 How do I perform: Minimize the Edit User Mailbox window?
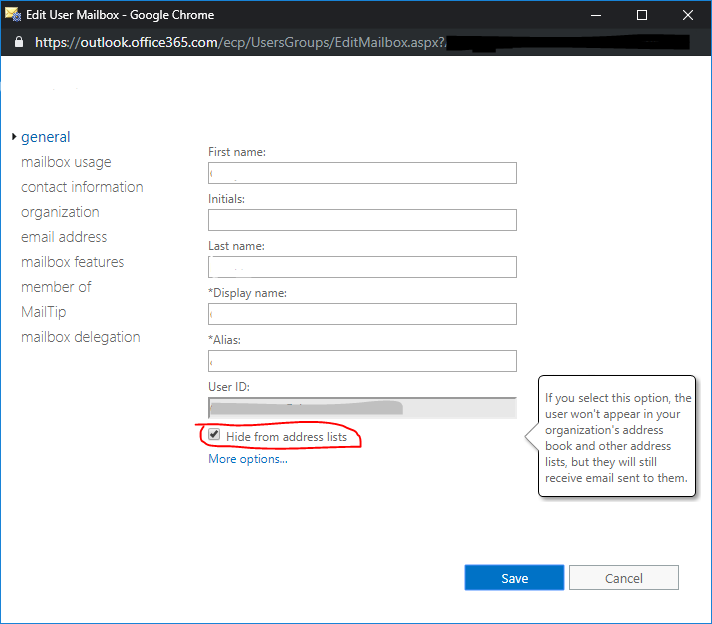596,15
